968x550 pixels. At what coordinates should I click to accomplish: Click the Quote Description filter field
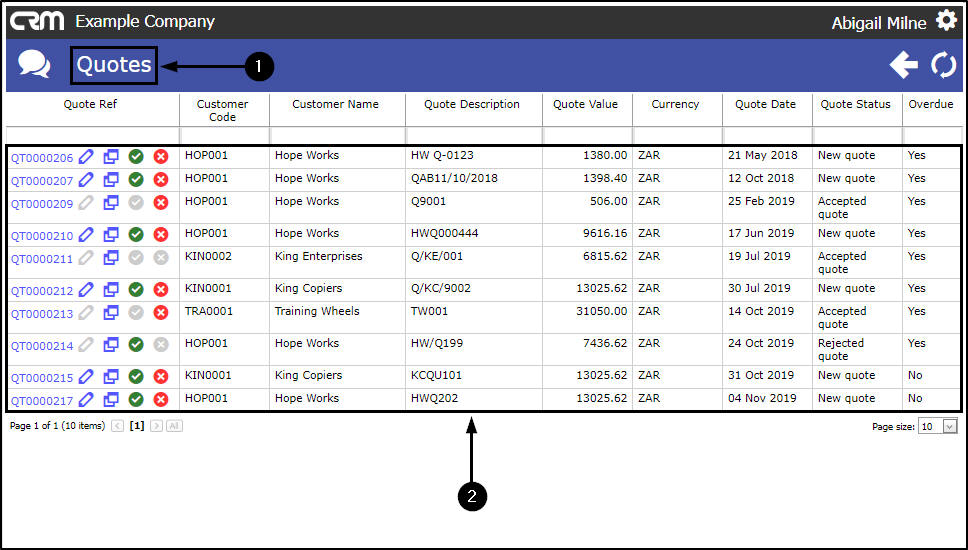tap(474, 135)
